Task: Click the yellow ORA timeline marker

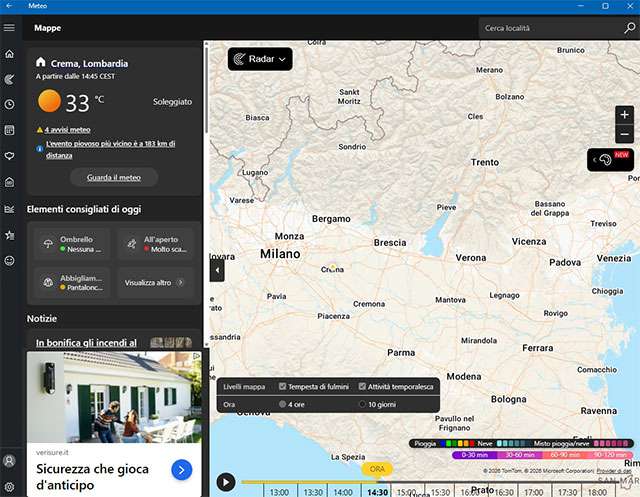Action: [377, 469]
